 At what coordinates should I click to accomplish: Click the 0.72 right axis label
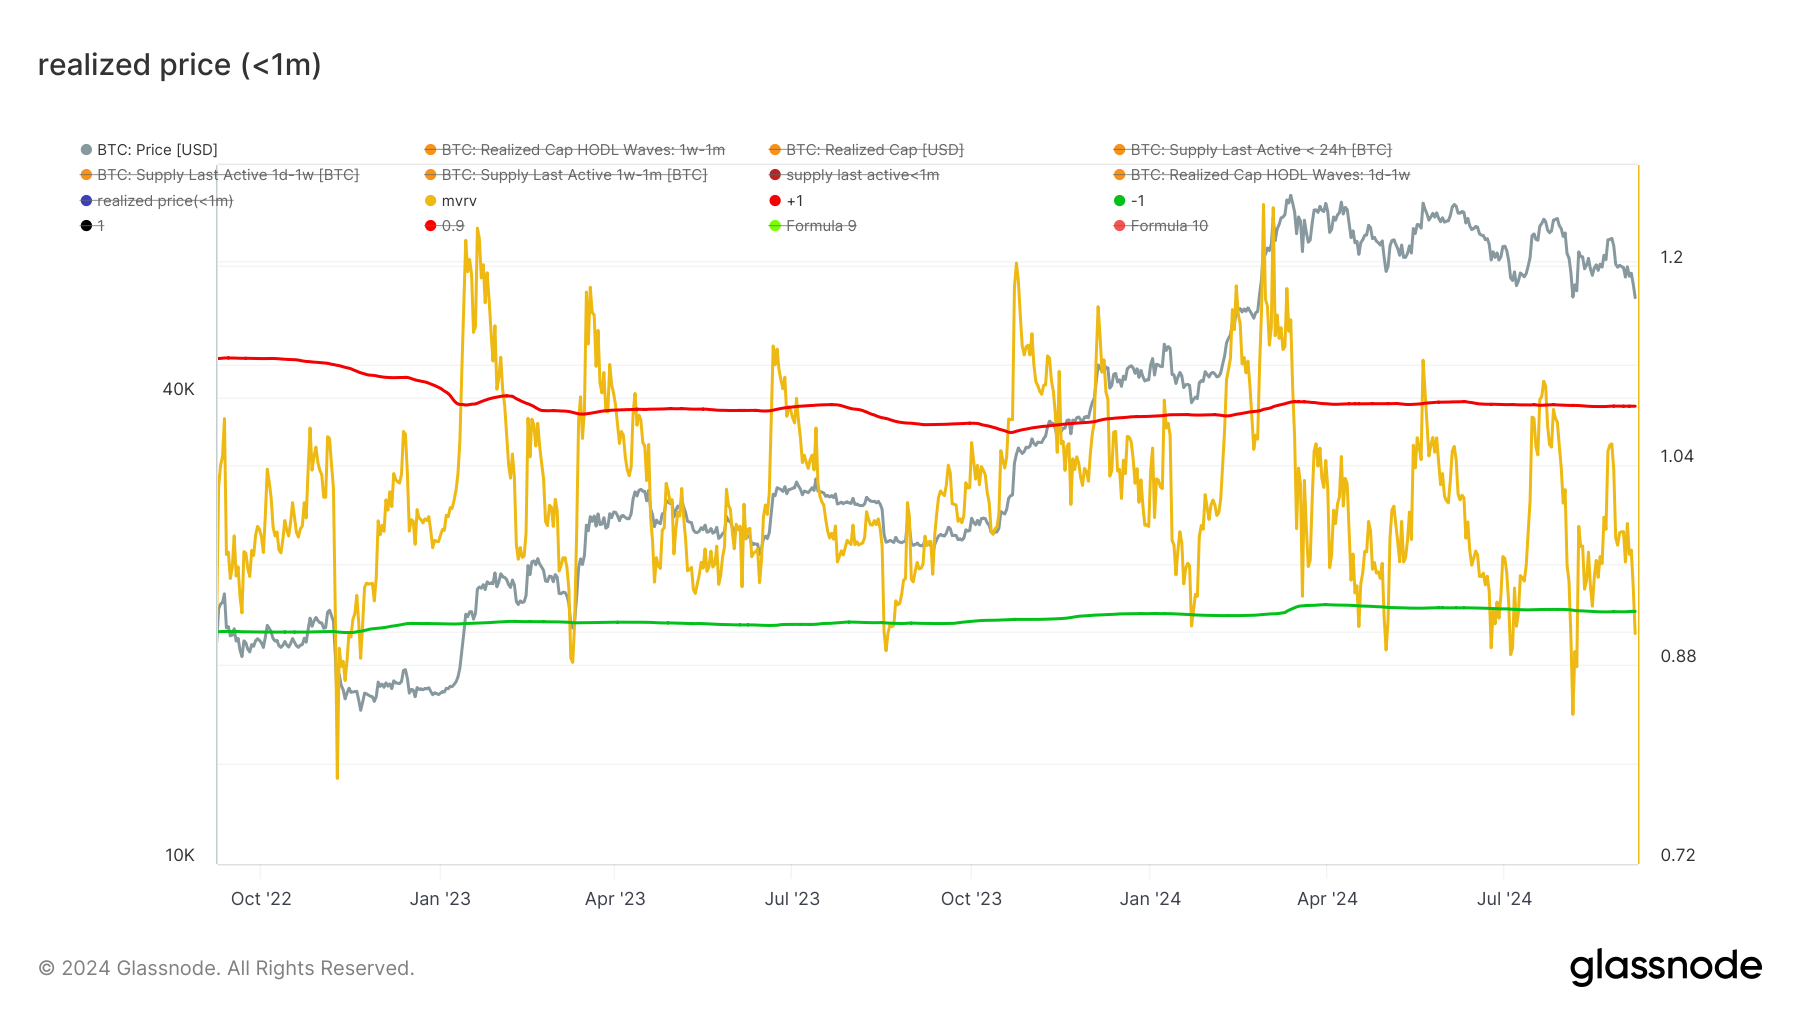(x=1678, y=855)
